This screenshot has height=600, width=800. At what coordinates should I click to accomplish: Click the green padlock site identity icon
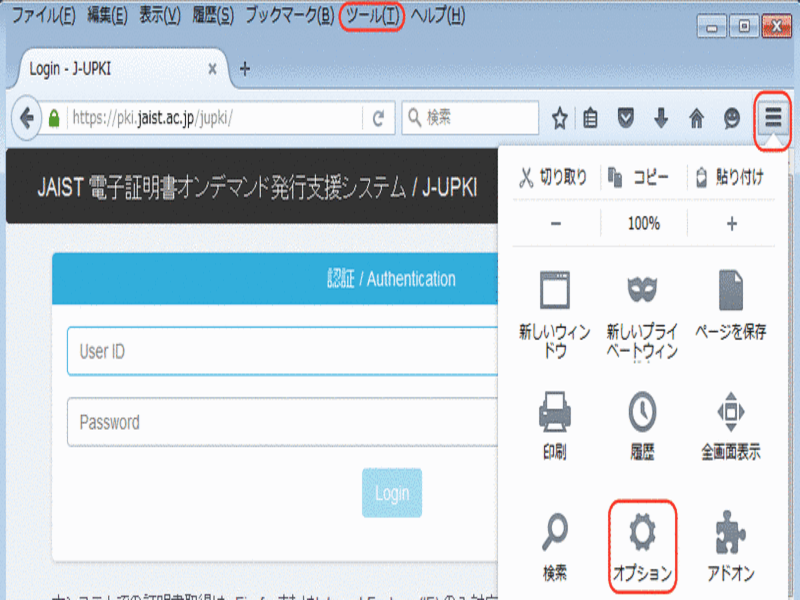pyautogui.click(x=54, y=118)
